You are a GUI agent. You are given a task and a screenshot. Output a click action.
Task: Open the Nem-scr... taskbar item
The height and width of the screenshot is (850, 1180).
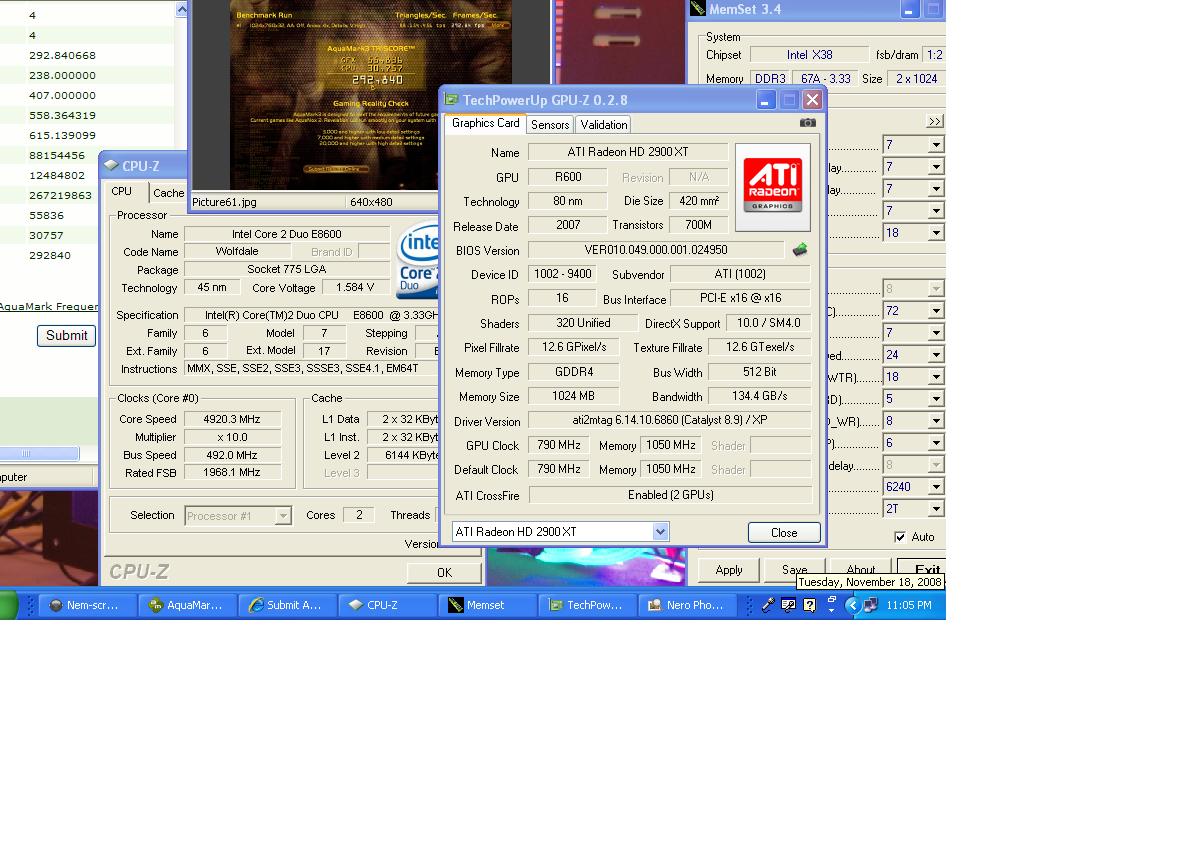(x=87, y=605)
